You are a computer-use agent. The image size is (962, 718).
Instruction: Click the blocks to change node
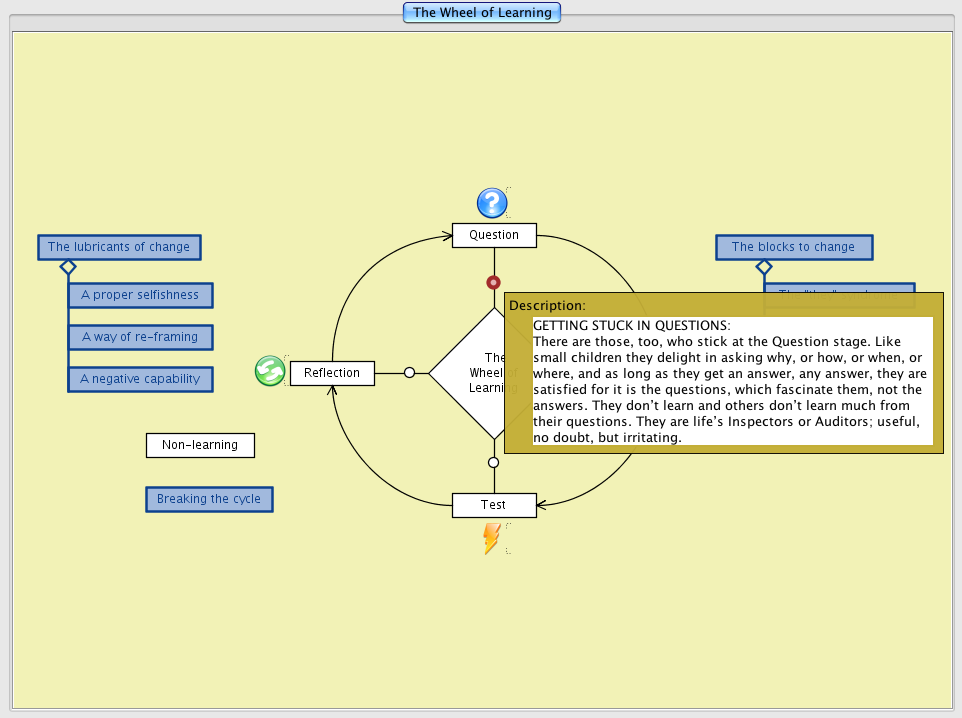pos(793,247)
